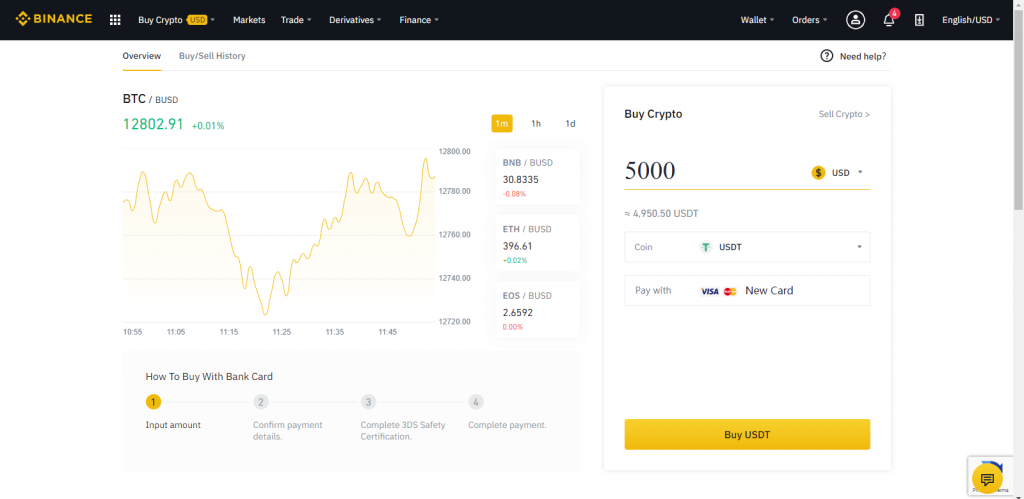
Task: Switch to the Overview tab
Action: tap(142, 56)
